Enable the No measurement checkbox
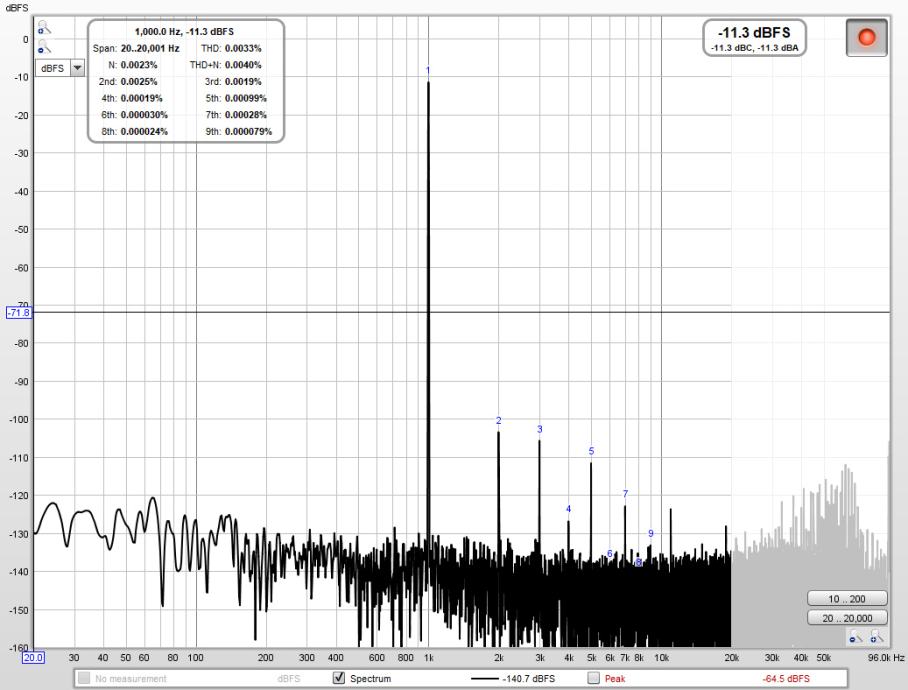 [85, 679]
